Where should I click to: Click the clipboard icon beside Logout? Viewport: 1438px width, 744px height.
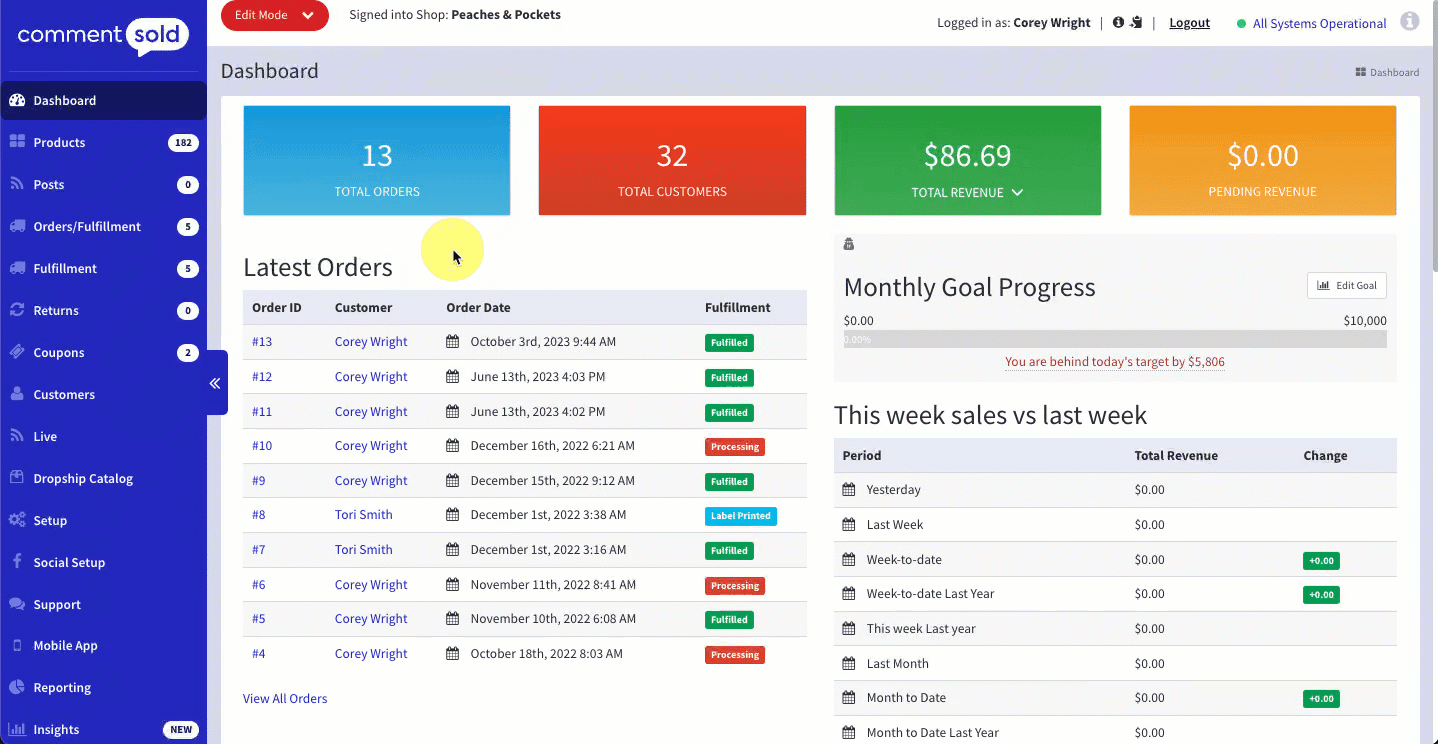tap(1136, 22)
